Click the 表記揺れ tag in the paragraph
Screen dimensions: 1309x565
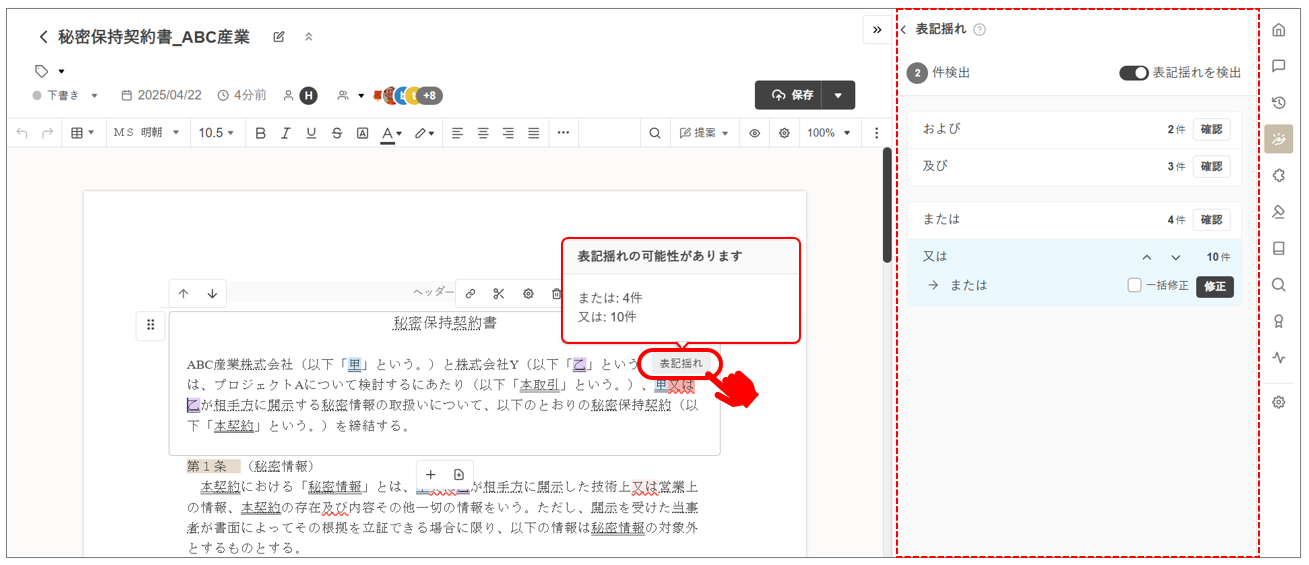tap(680, 363)
